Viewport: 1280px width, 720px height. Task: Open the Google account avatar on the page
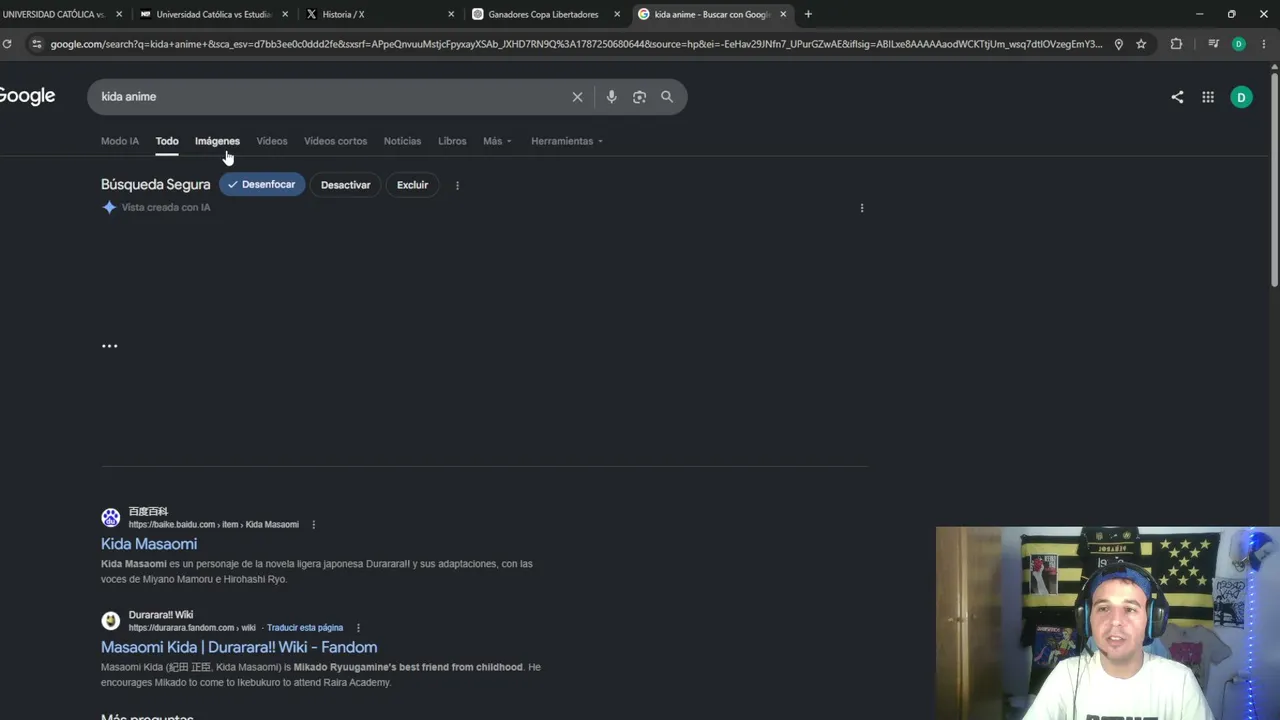pos(1241,97)
